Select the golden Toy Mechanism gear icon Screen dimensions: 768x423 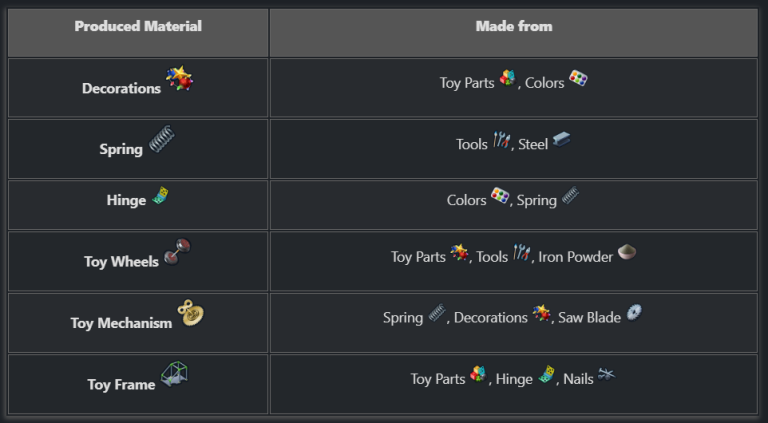(x=190, y=314)
